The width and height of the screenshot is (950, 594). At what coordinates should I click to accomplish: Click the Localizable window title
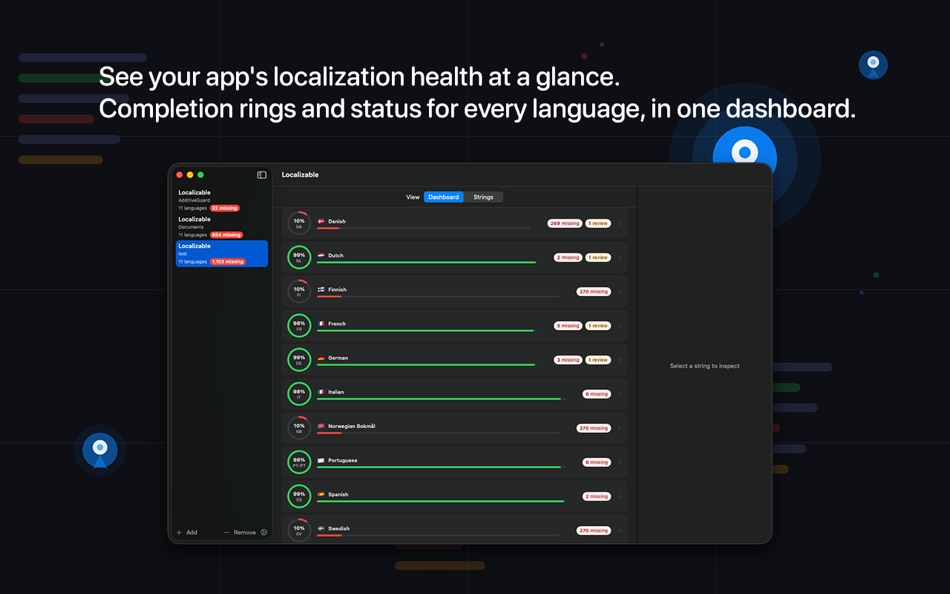(300, 175)
